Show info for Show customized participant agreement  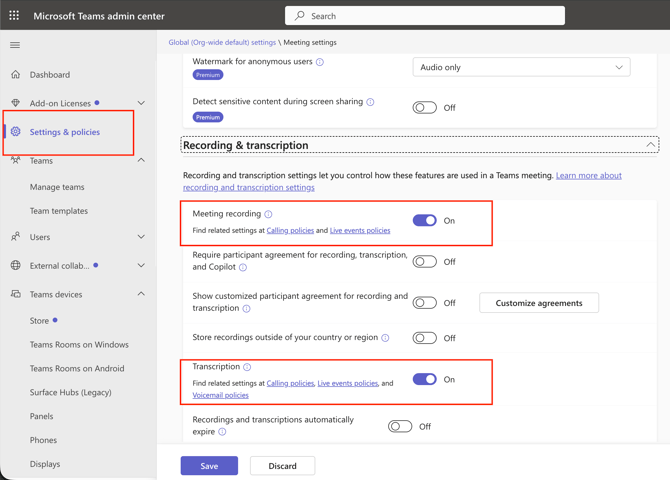click(x=247, y=309)
